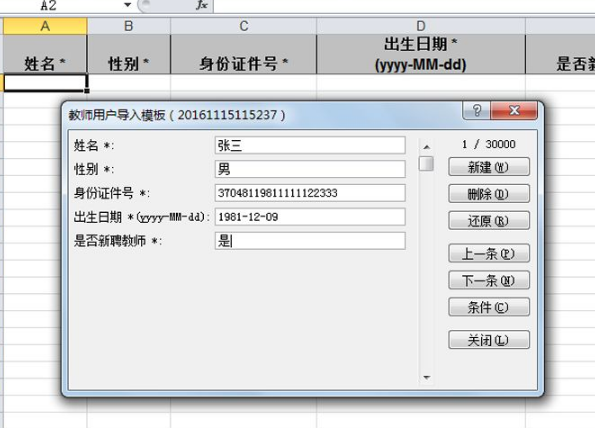Close the form with the 关闭 button
The height and width of the screenshot is (428, 595).
tap(489, 340)
